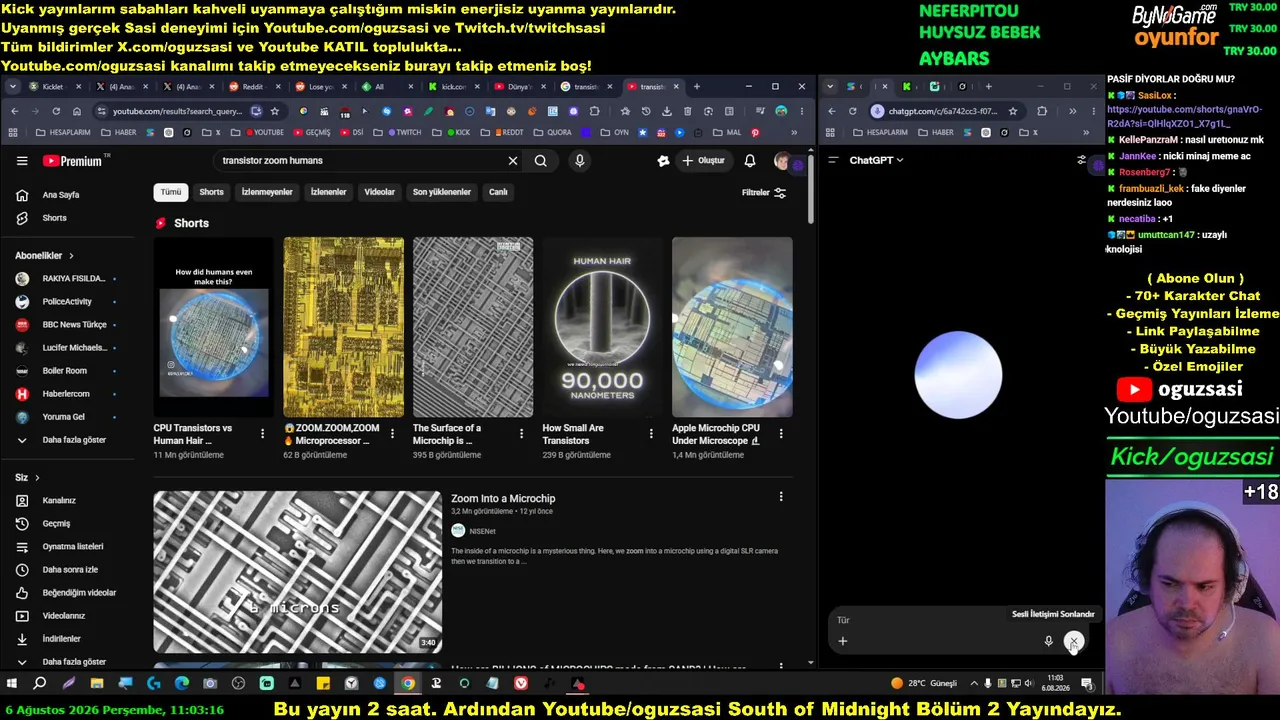Open the Oluştur create menu
Viewport: 1280px width, 720px height.
(x=703, y=160)
